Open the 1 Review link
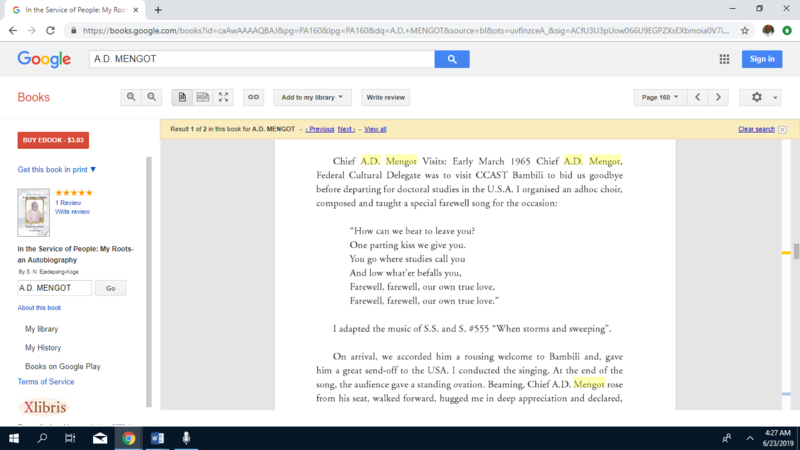This screenshot has height=450, width=800. click(x=68, y=203)
